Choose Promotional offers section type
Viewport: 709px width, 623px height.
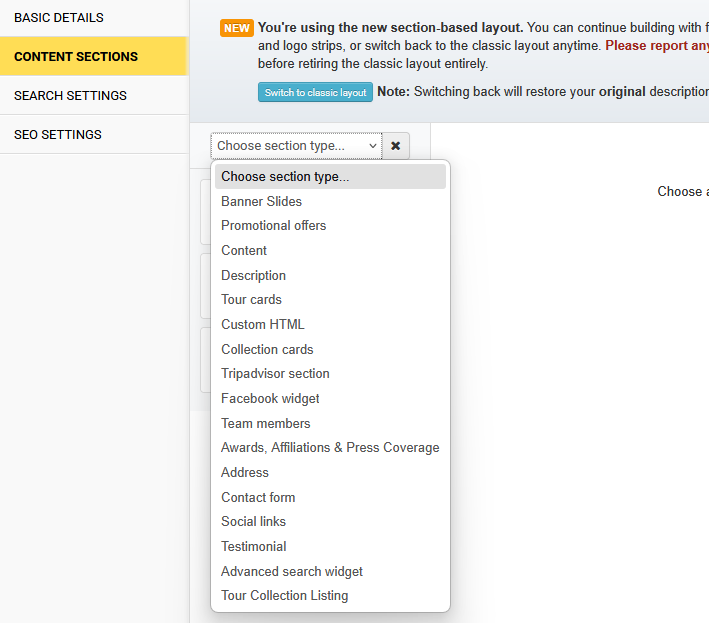273,226
